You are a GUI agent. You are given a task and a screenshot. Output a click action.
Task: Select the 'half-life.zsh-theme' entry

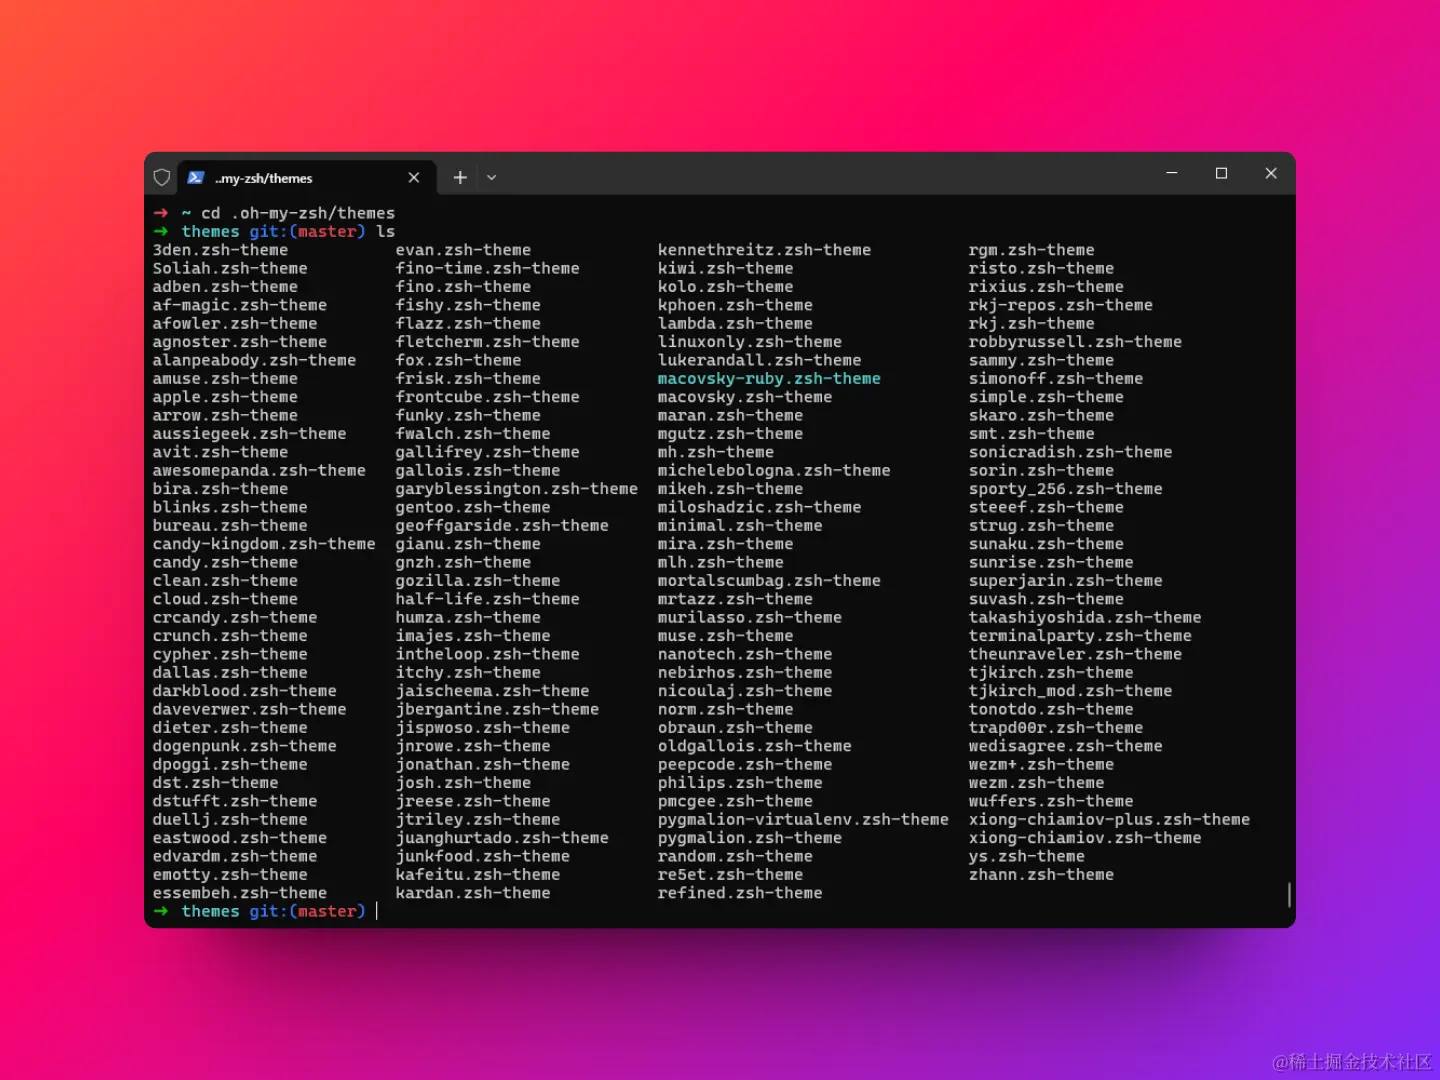[x=487, y=599]
